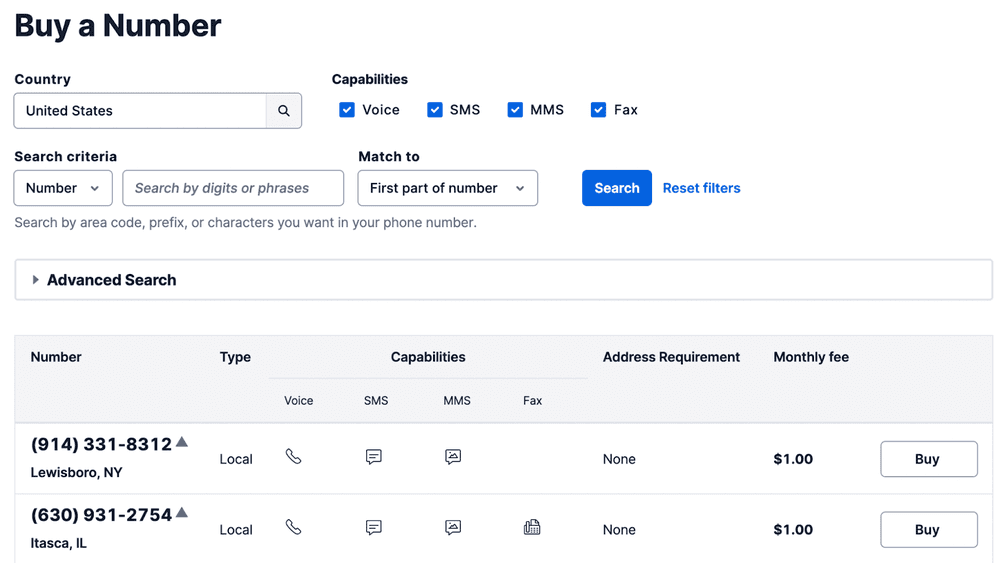Uncheck the Voice capability checkbox
Image resolution: width=1000 pixels, height=563 pixels.
pyautogui.click(x=347, y=110)
